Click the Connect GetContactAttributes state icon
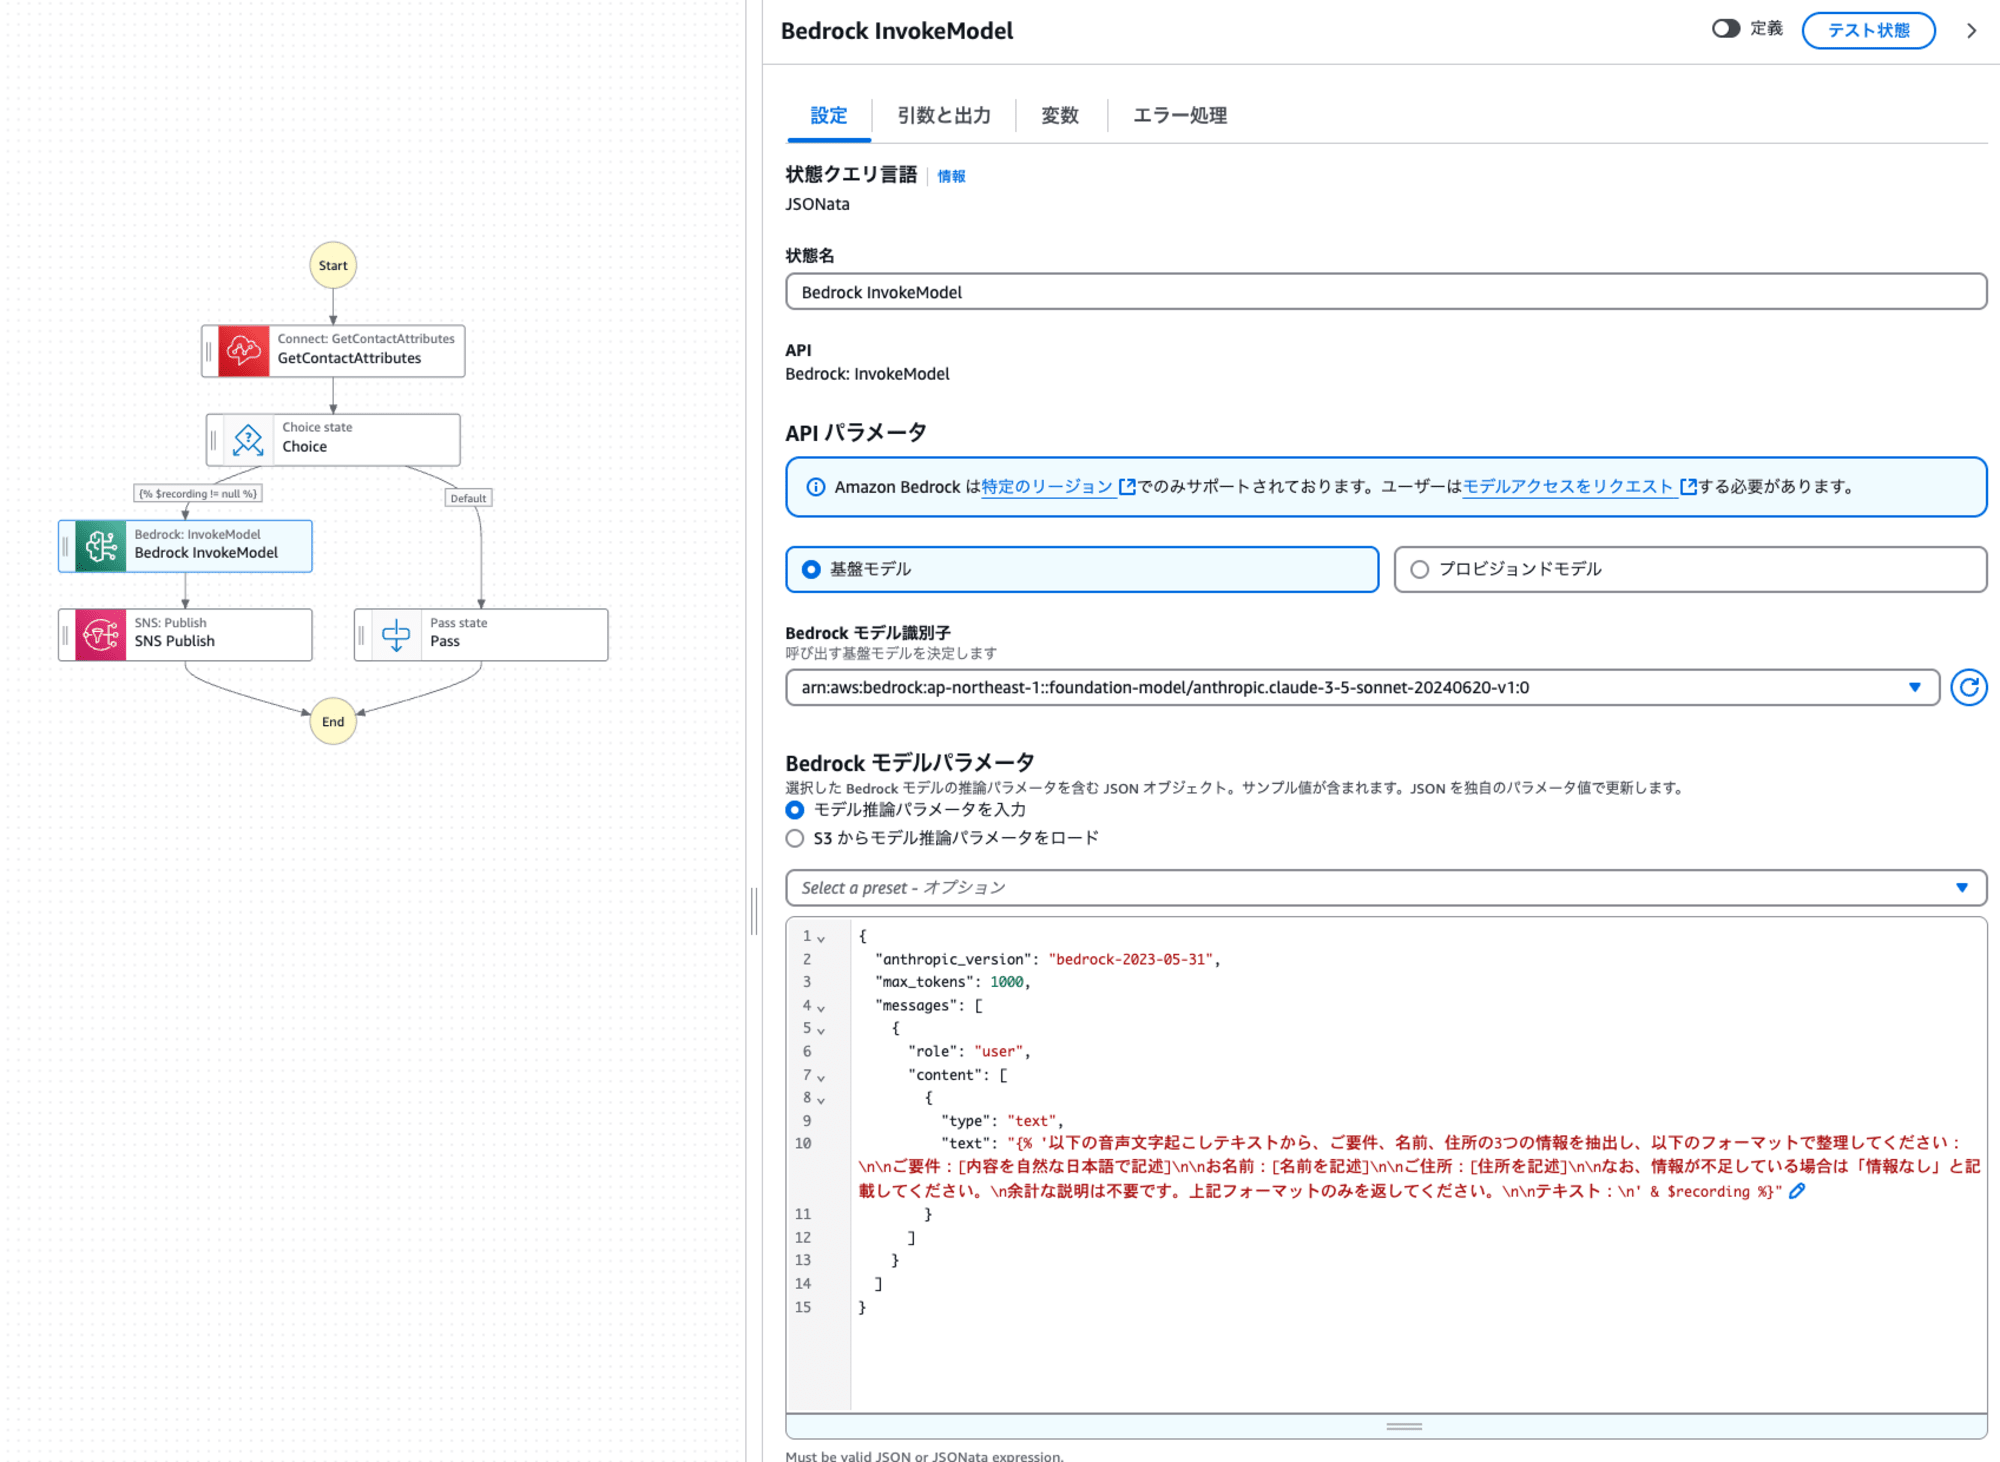 click(244, 351)
